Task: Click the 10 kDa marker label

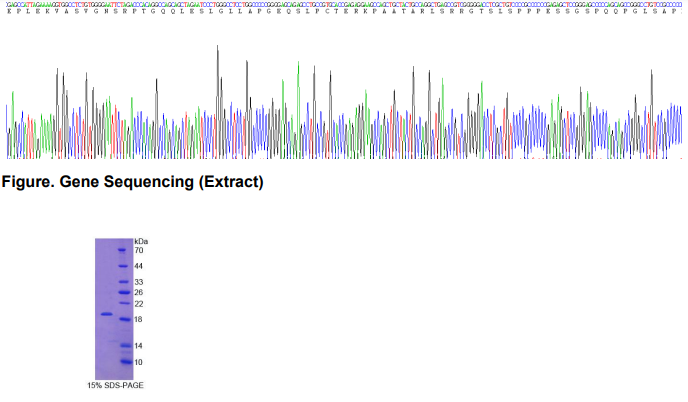Action: [140, 362]
